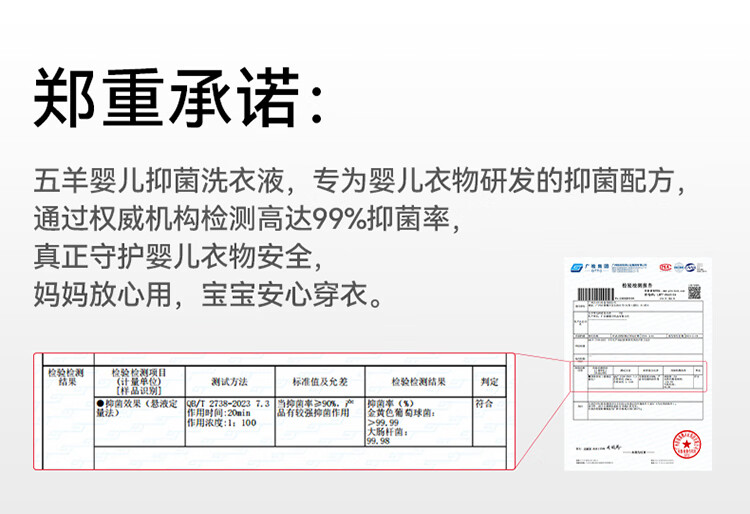
Task: Click the 大肠杆菌 label
Action: coord(387,432)
